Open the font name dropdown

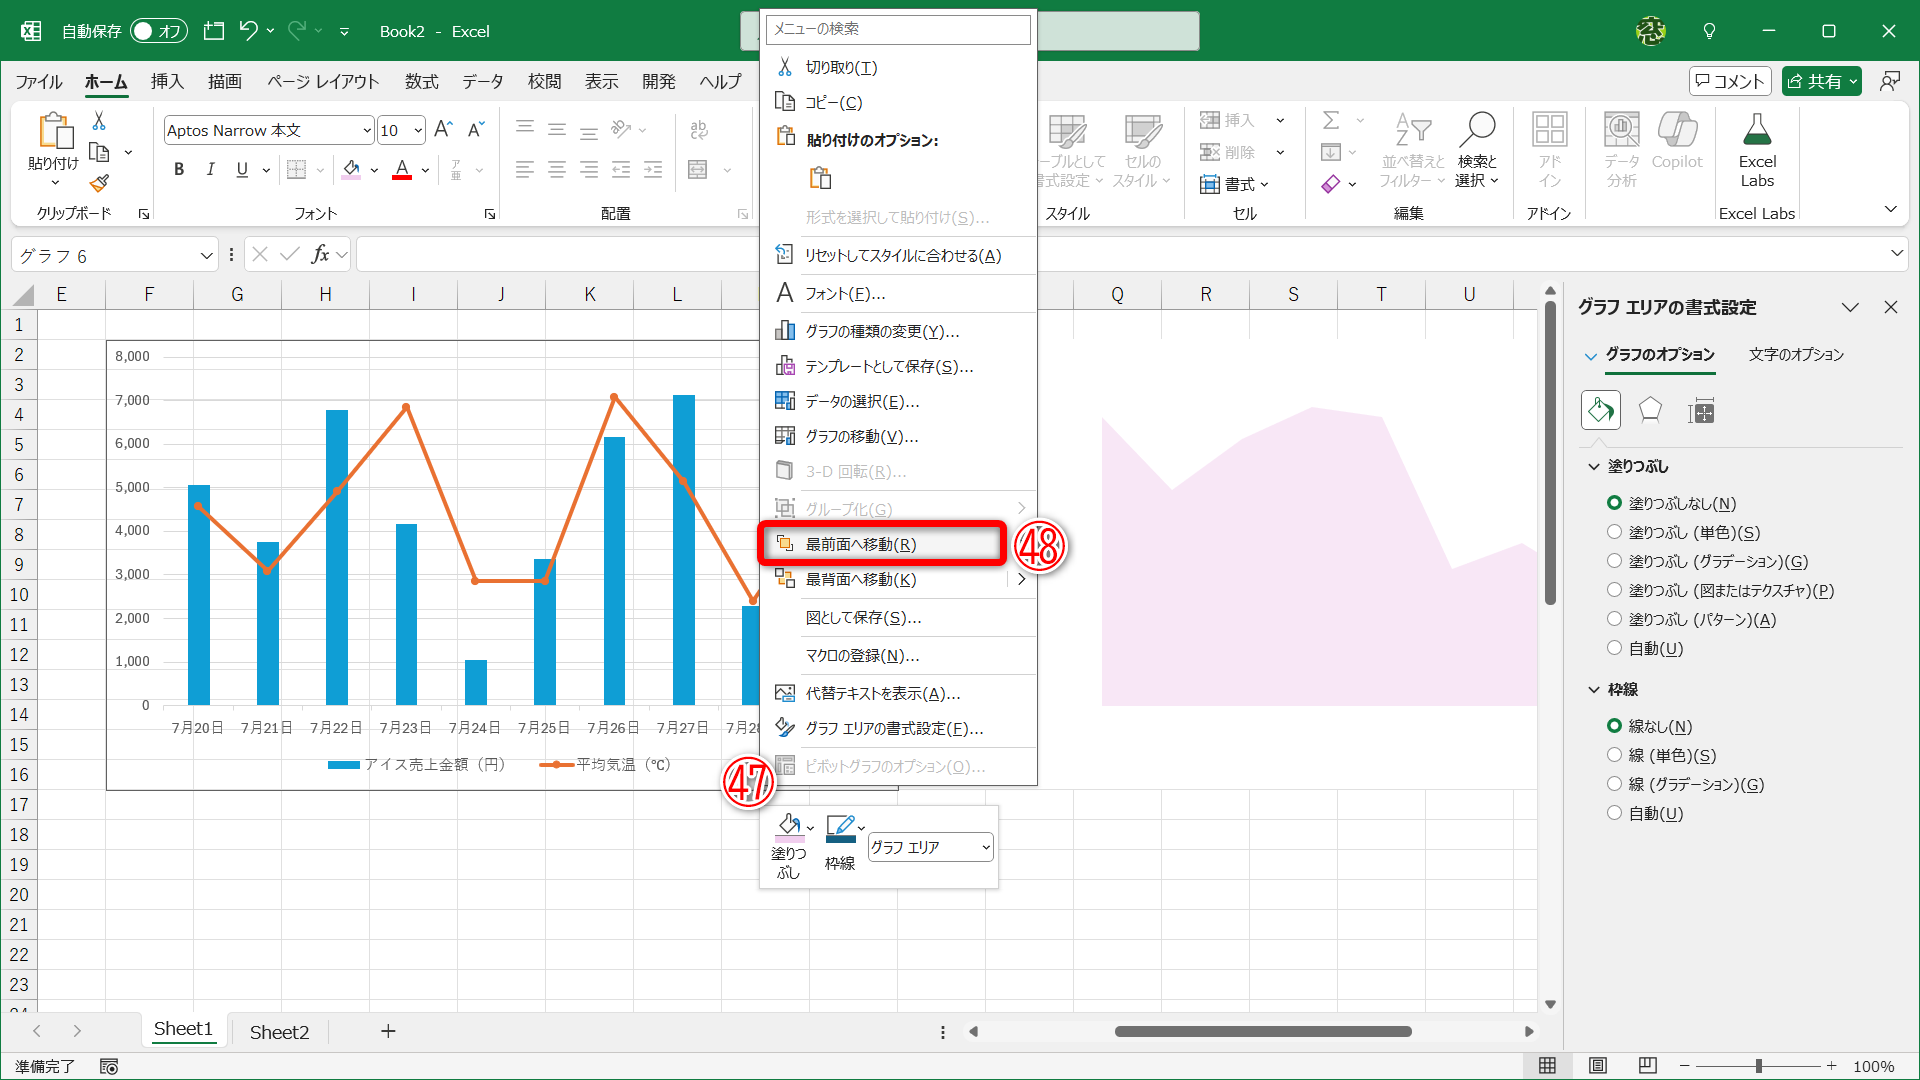[366, 130]
